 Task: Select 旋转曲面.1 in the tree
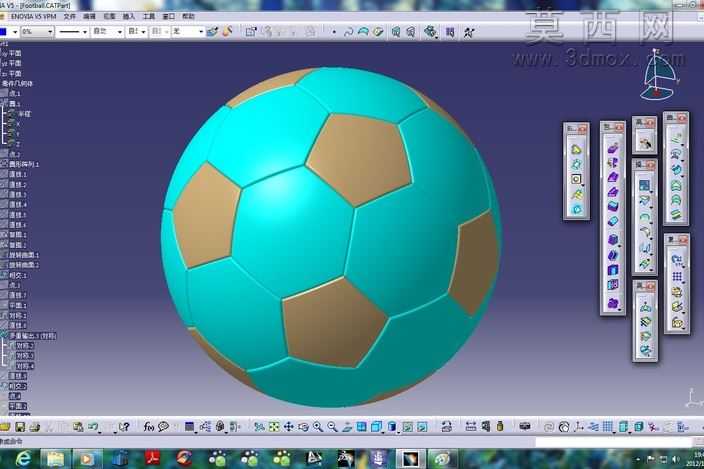click(23, 255)
